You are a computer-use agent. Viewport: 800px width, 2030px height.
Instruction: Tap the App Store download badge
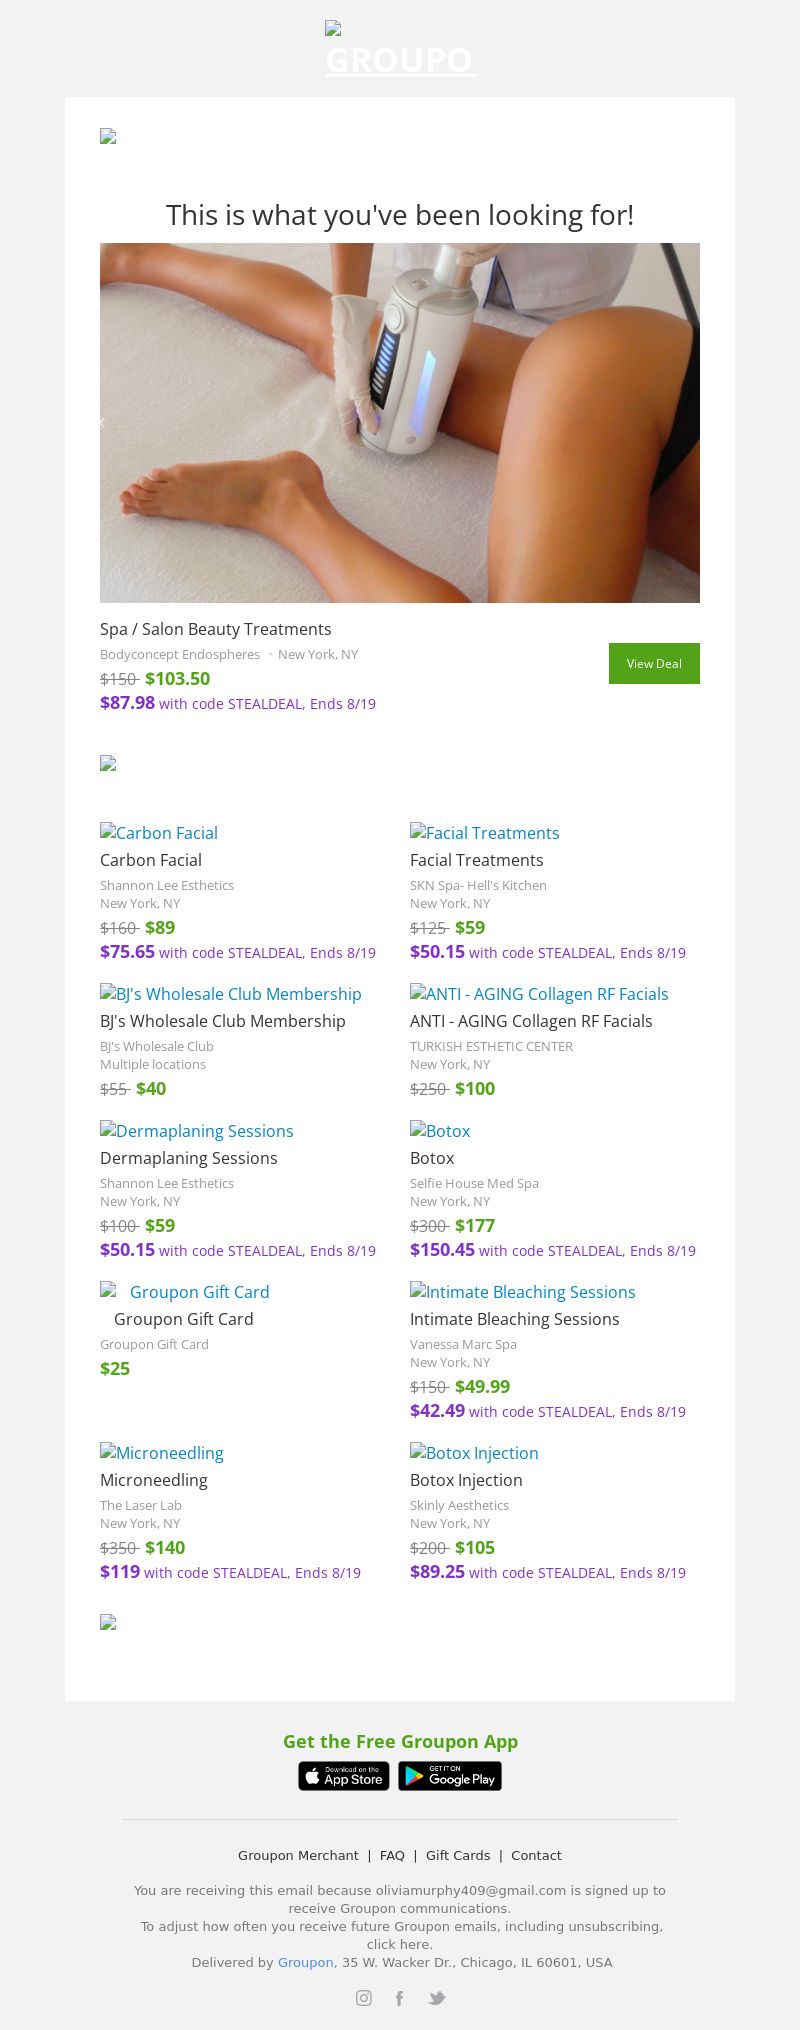[343, 1775]
